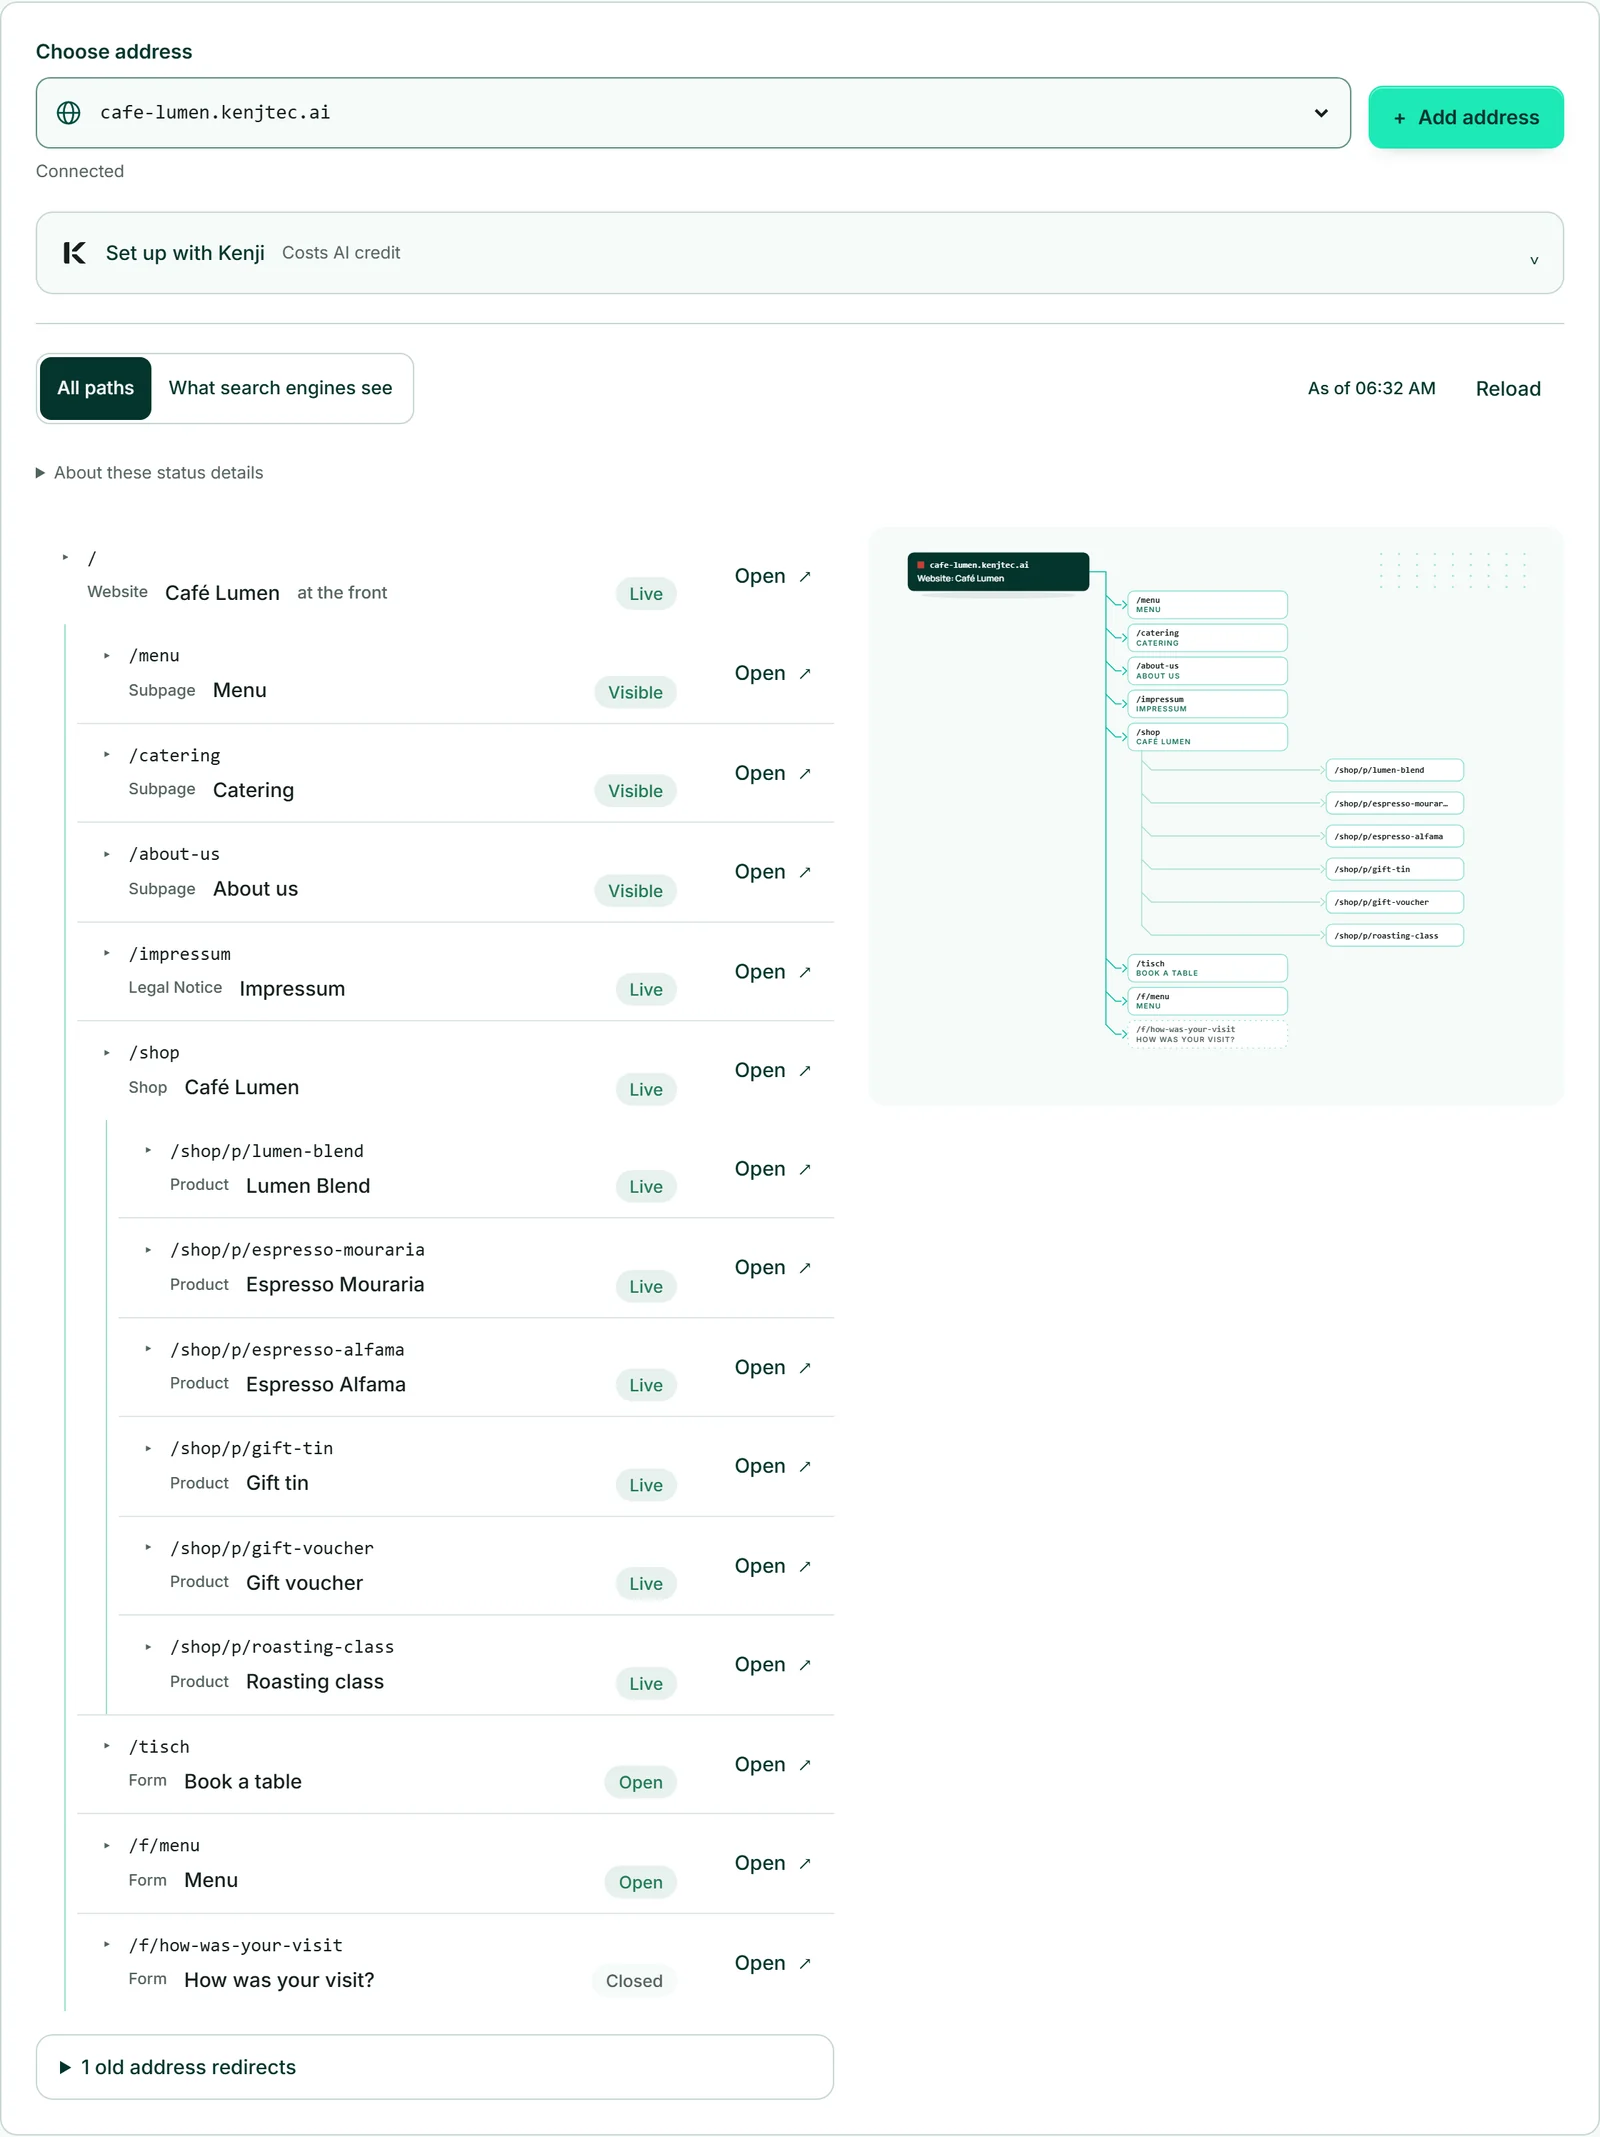
Task: Expand 1 old address redirects
Action: [435, 2067]
